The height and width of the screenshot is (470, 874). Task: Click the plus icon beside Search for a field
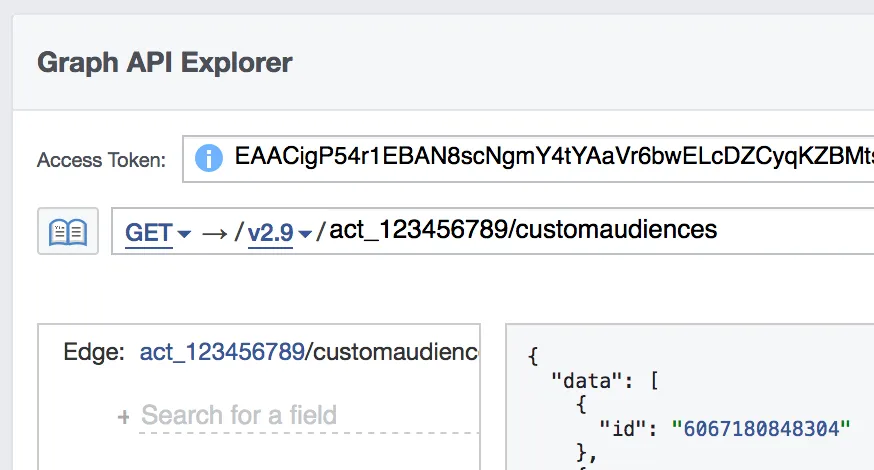tap(124, 417)
